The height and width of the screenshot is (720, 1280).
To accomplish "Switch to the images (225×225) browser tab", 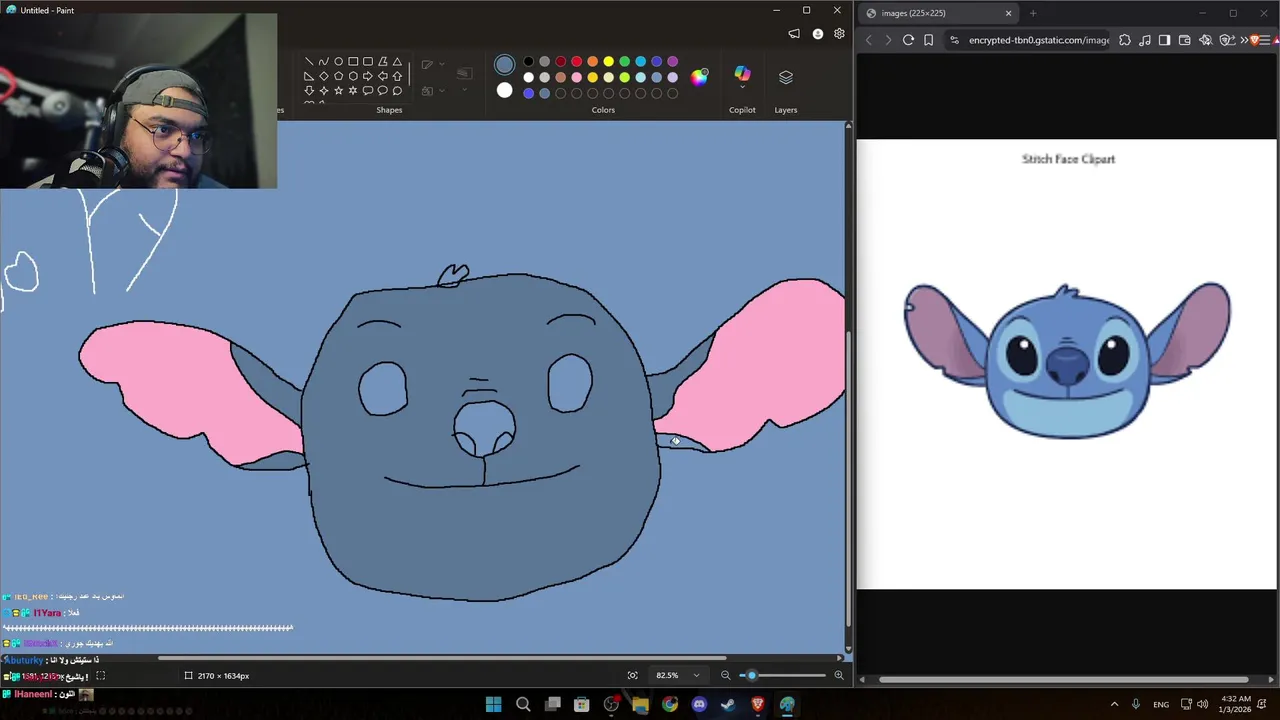I will (938, 13).
